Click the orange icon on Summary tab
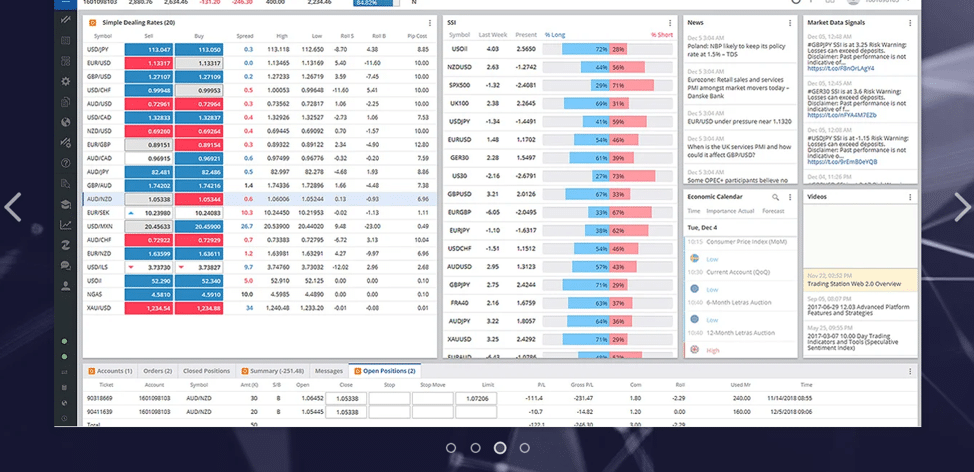 click(245, 371)
